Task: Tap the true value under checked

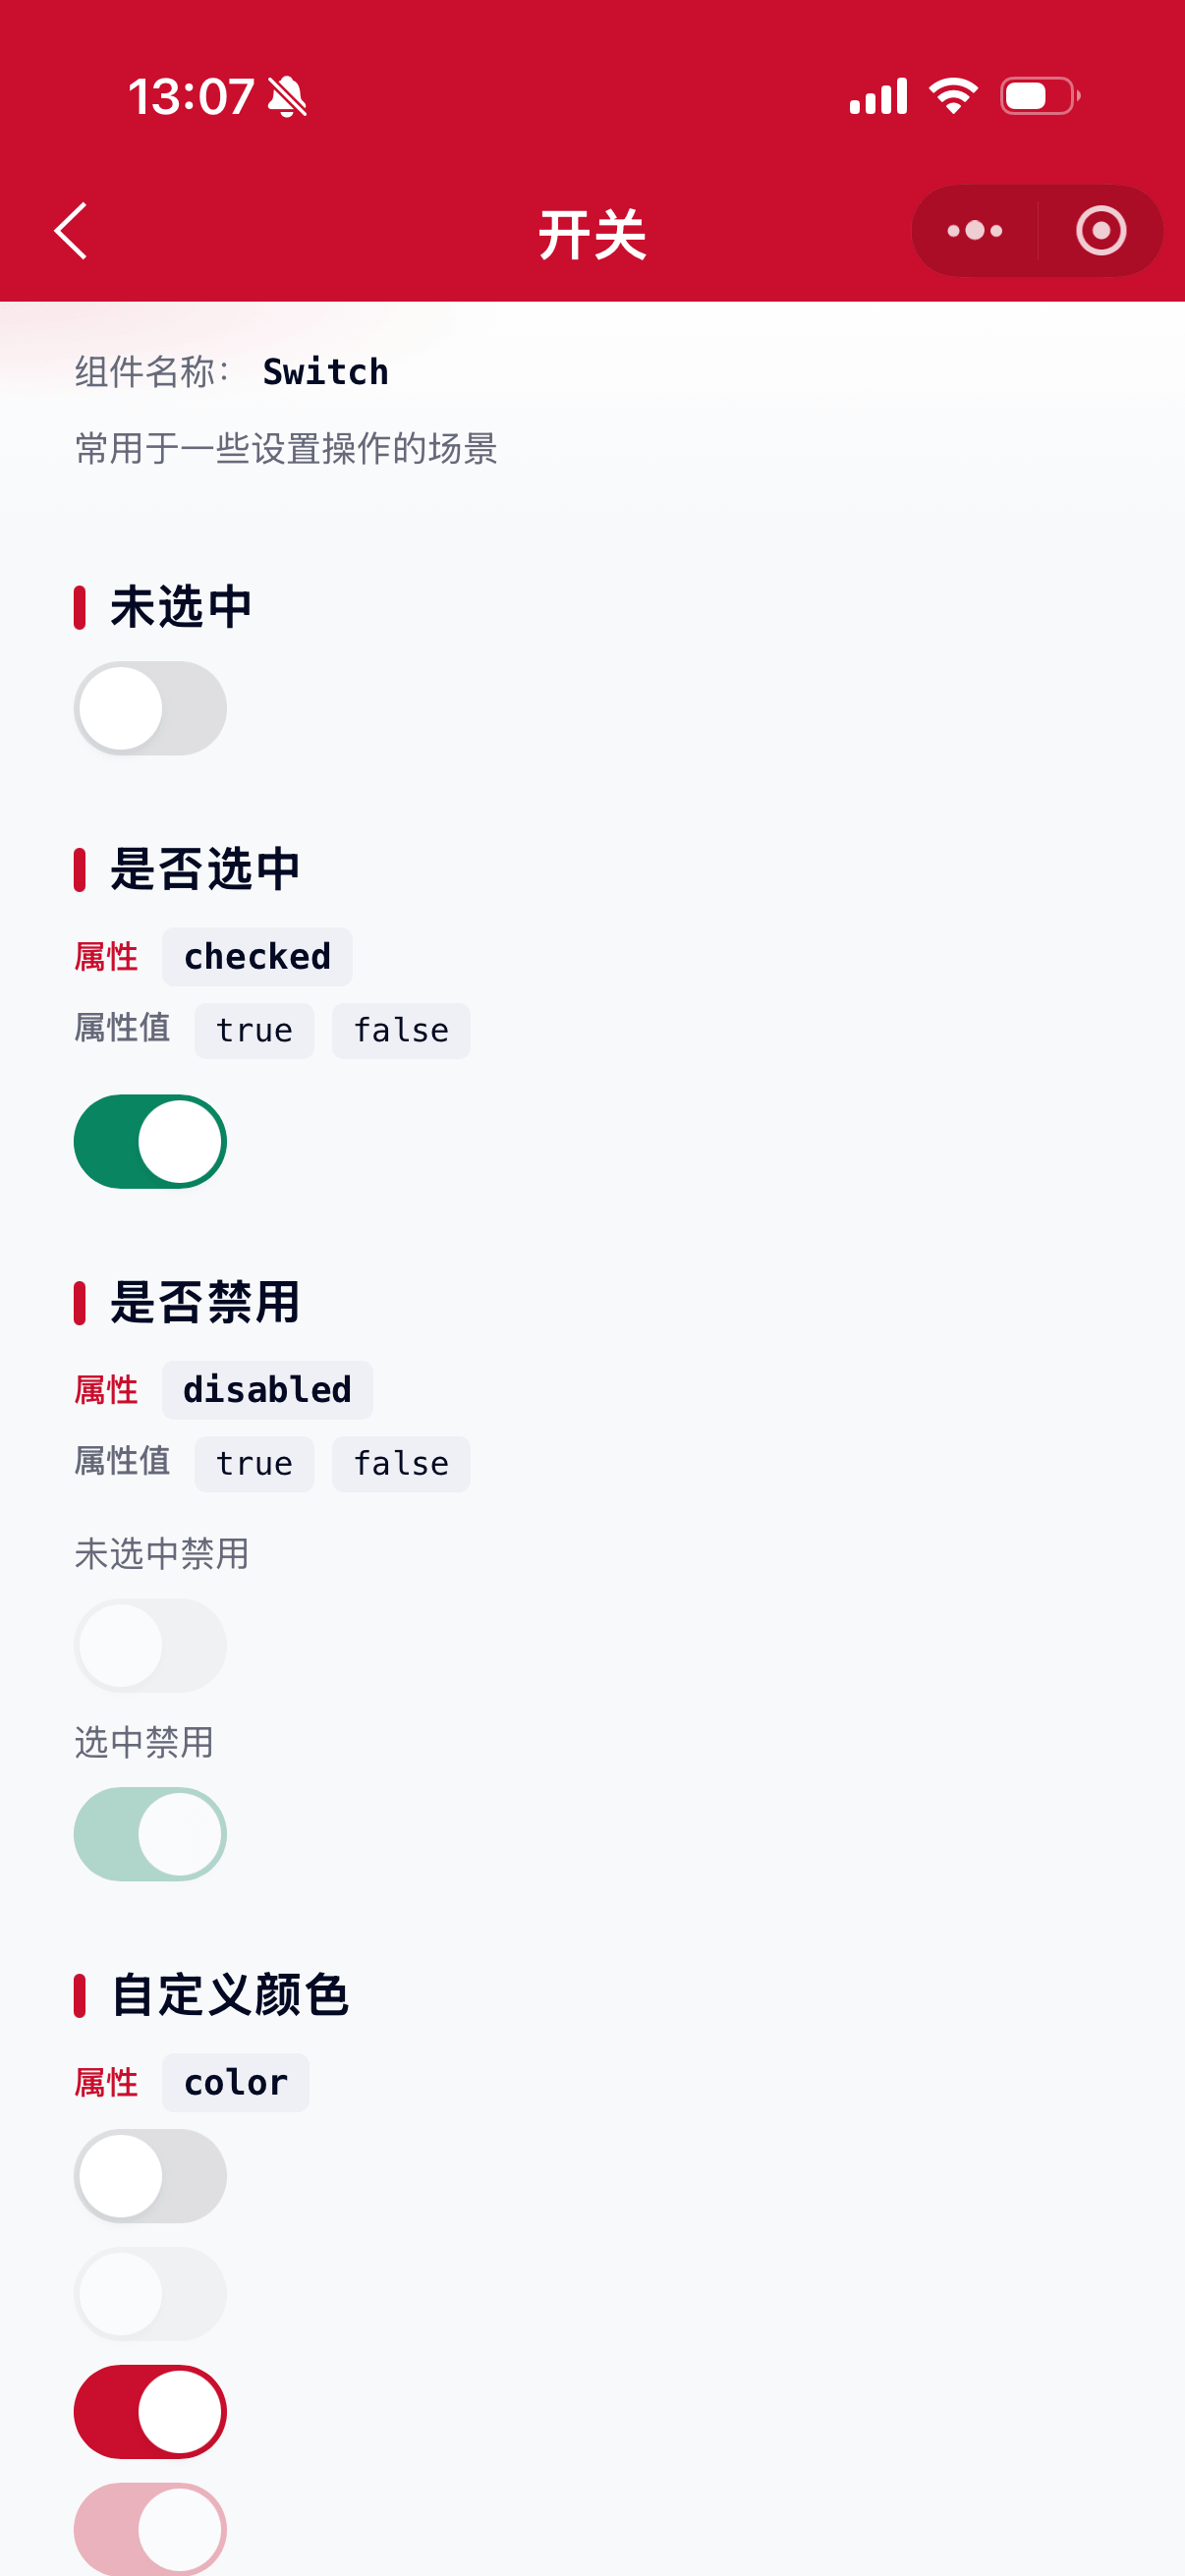Action: tap(254, 1031)
